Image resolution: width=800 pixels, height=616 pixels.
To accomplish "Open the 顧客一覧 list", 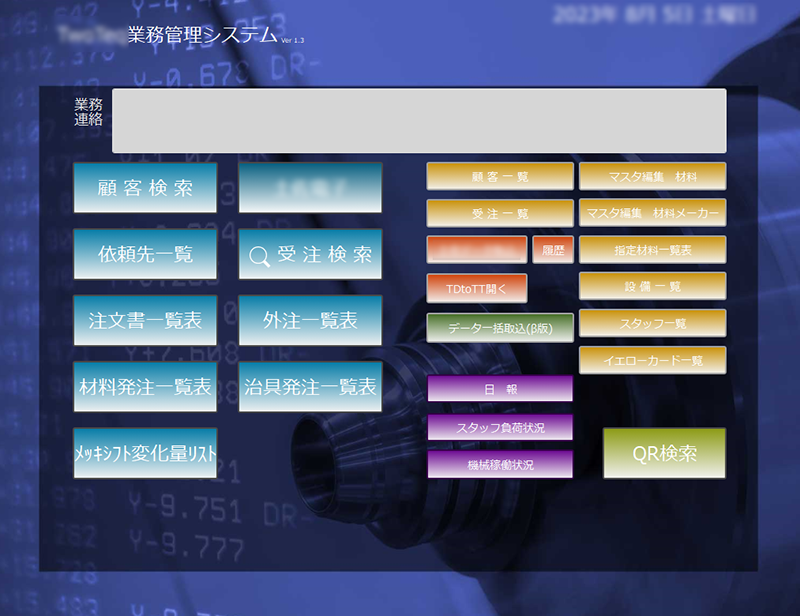I will coord(500,176).
